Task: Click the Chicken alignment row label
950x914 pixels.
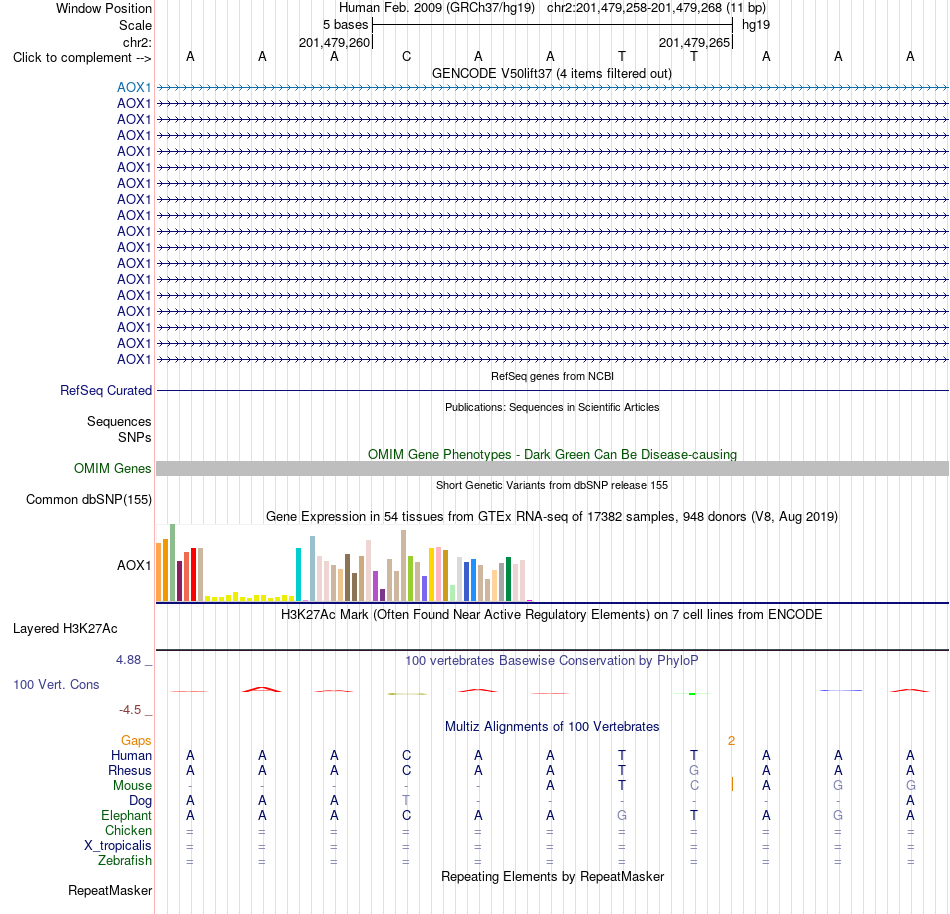Action: (128, 830)
